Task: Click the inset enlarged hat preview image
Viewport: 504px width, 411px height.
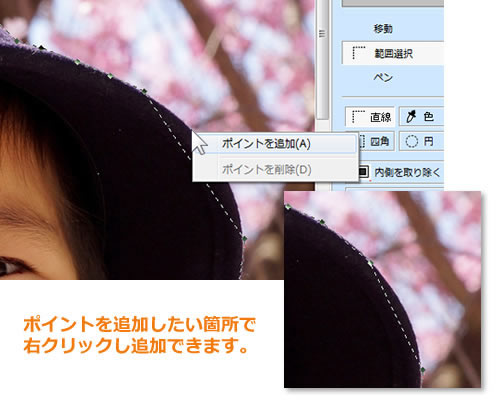Action: click(x=383, y=289)
